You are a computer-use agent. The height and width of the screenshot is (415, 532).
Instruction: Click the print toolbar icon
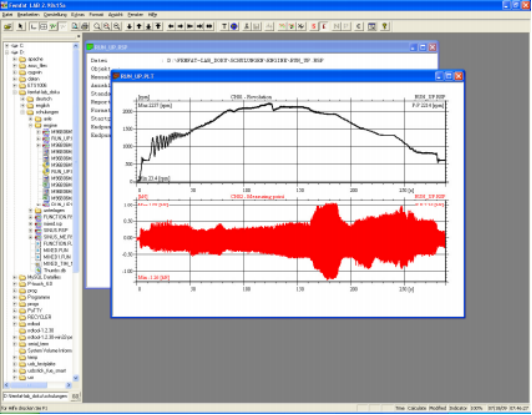pos(85,26)
